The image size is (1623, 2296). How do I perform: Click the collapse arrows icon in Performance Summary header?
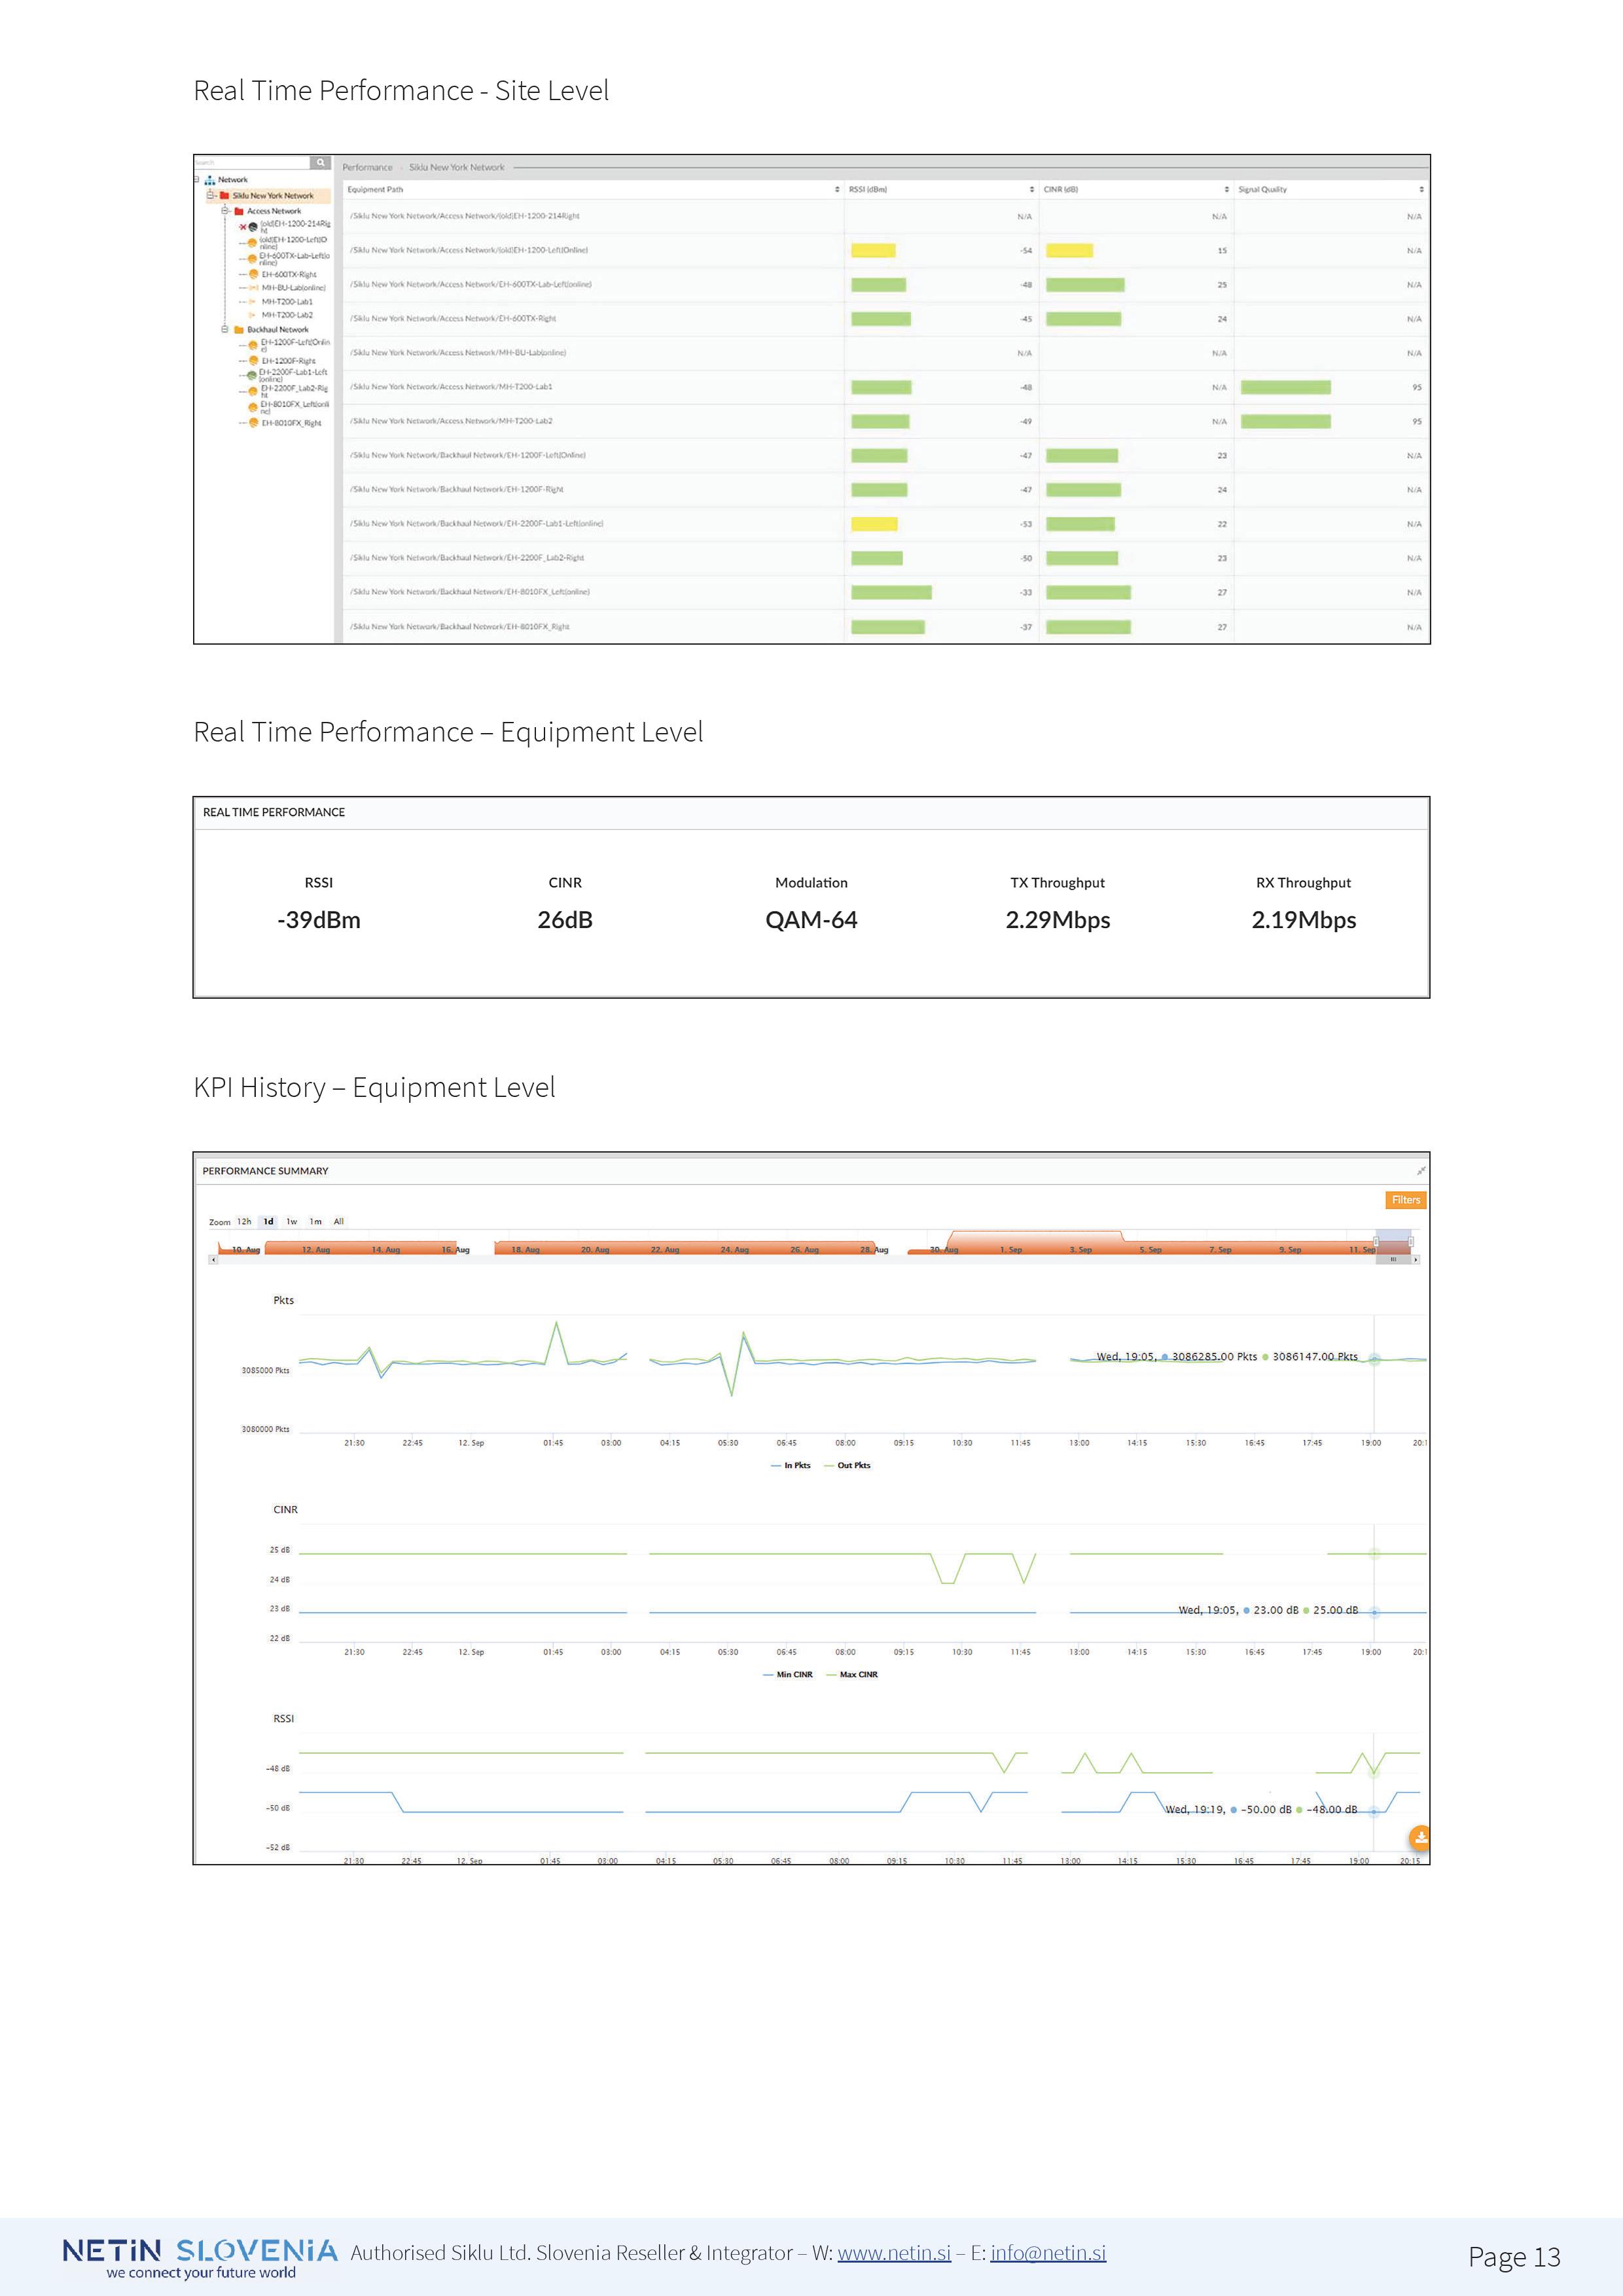(x=1420, y=1170)
